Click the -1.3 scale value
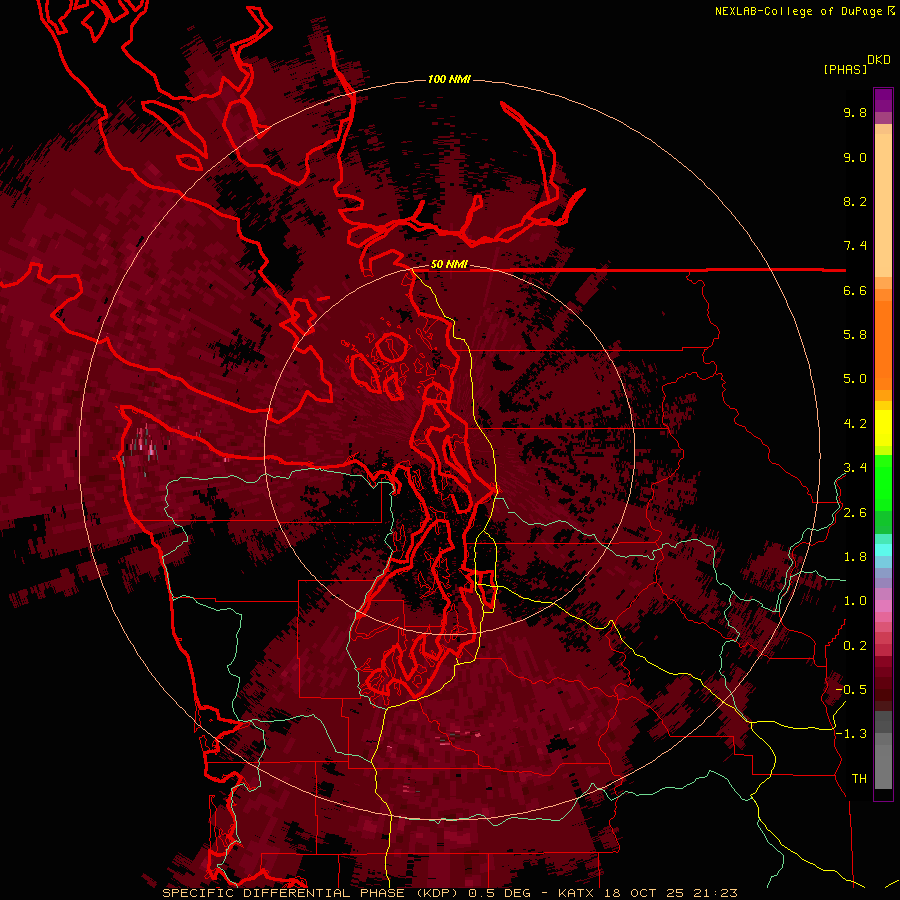 click(851, 734)
